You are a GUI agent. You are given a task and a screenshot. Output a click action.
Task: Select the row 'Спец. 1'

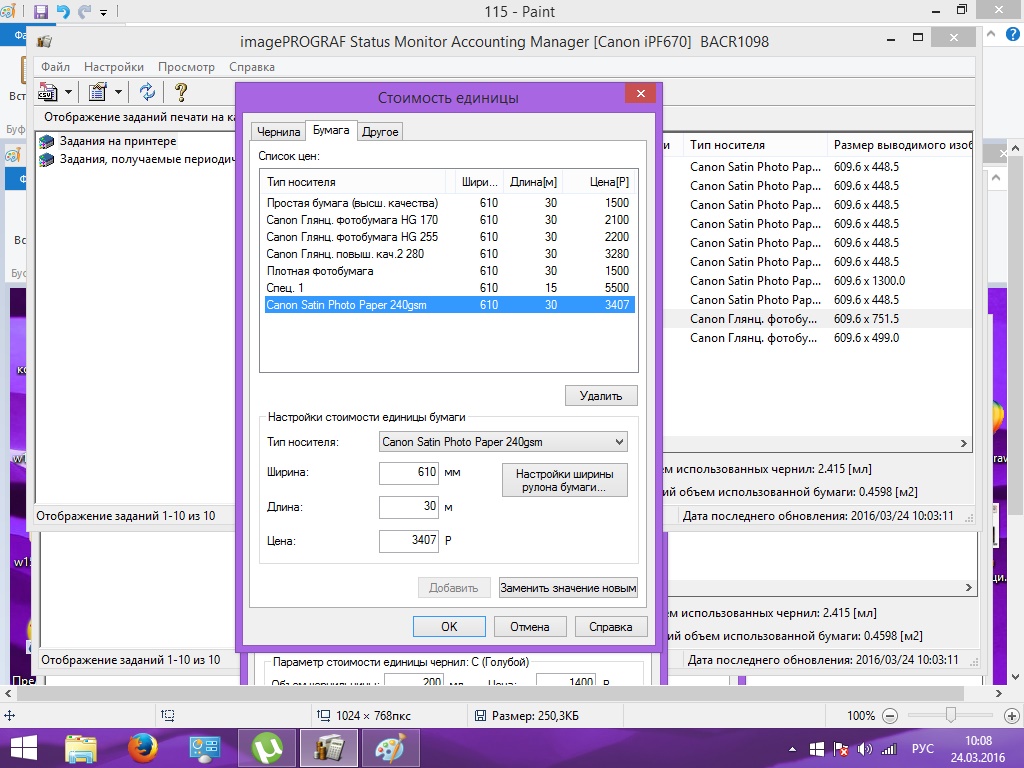click(449, 288)
